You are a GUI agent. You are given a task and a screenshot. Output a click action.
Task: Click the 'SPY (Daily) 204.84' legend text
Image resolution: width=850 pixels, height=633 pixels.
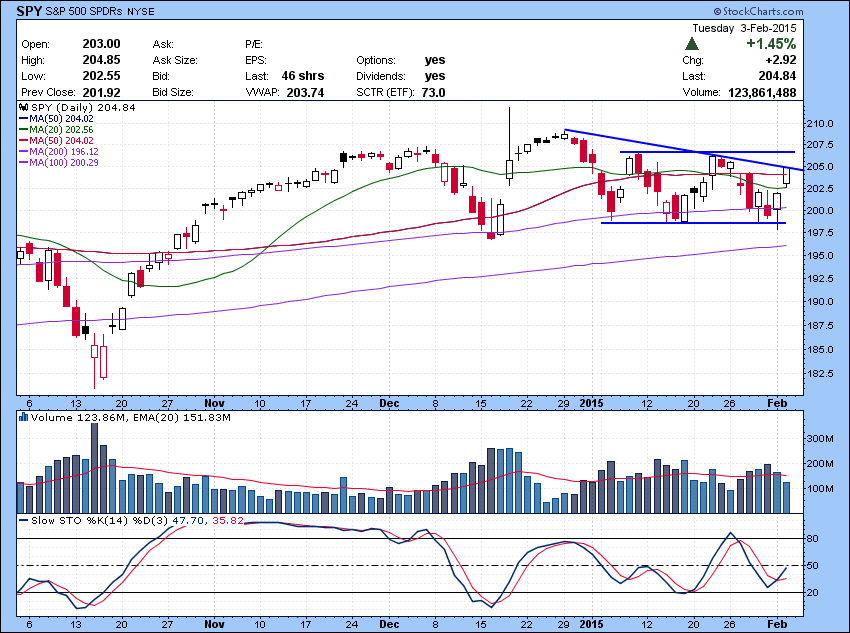[x=83, y=107]
